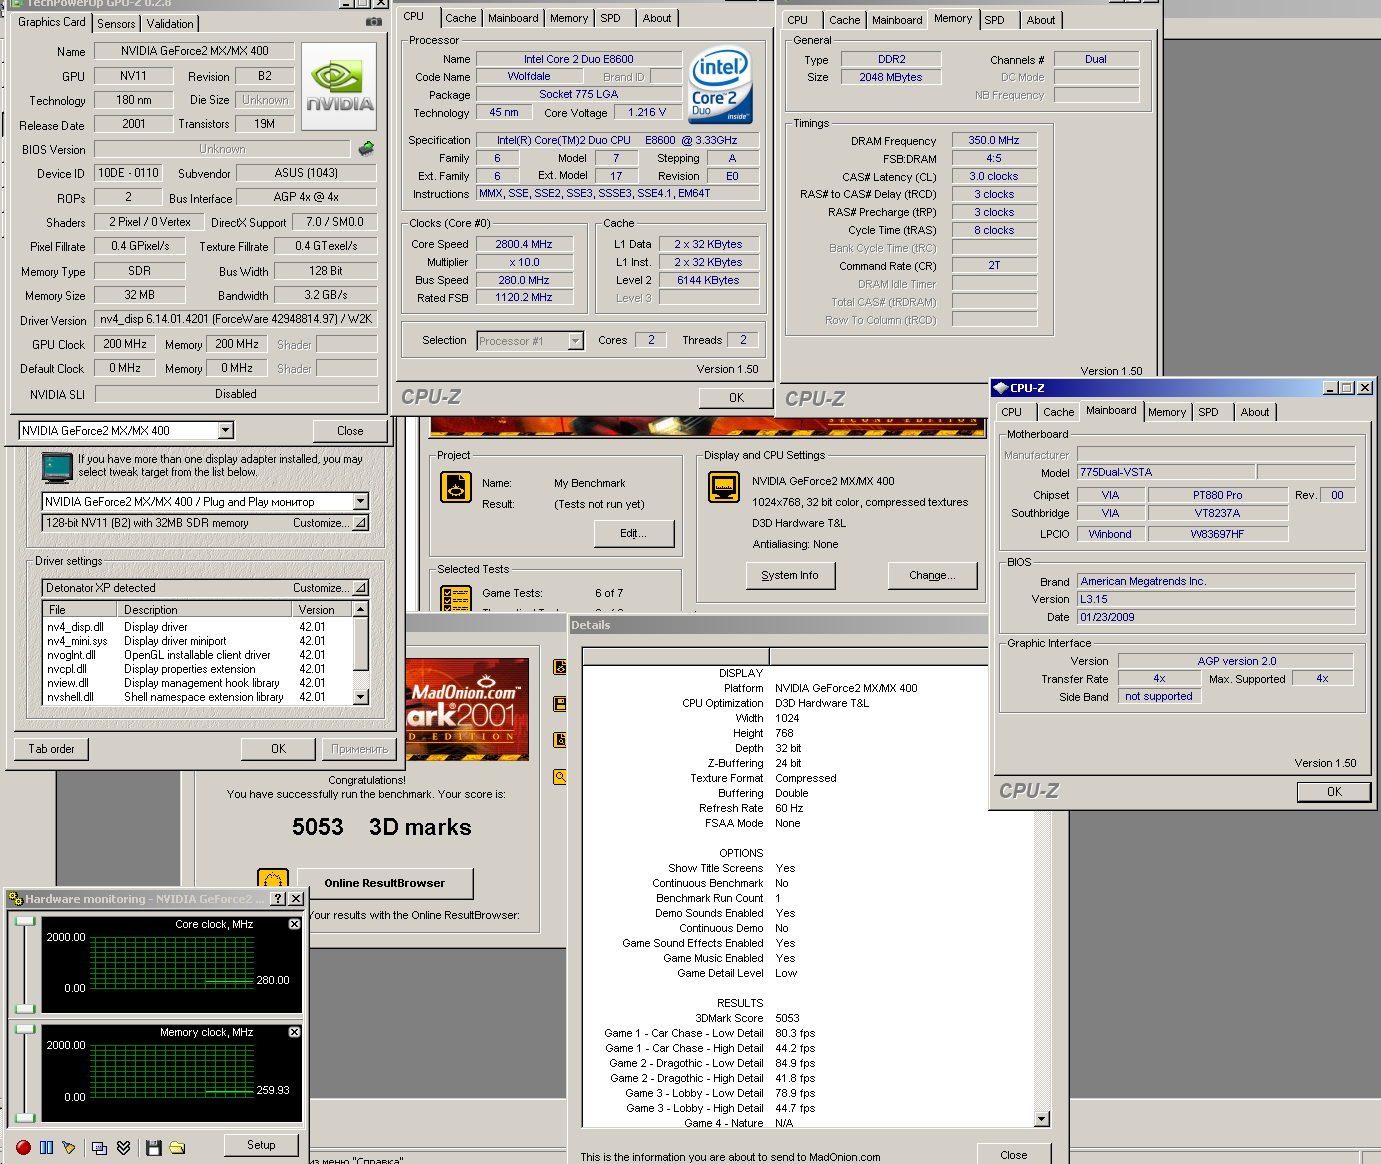Click the blue pause icon in Hardware monitoring
The width and height of the screenshot is (1381, 1164).
pos(46,1147)
